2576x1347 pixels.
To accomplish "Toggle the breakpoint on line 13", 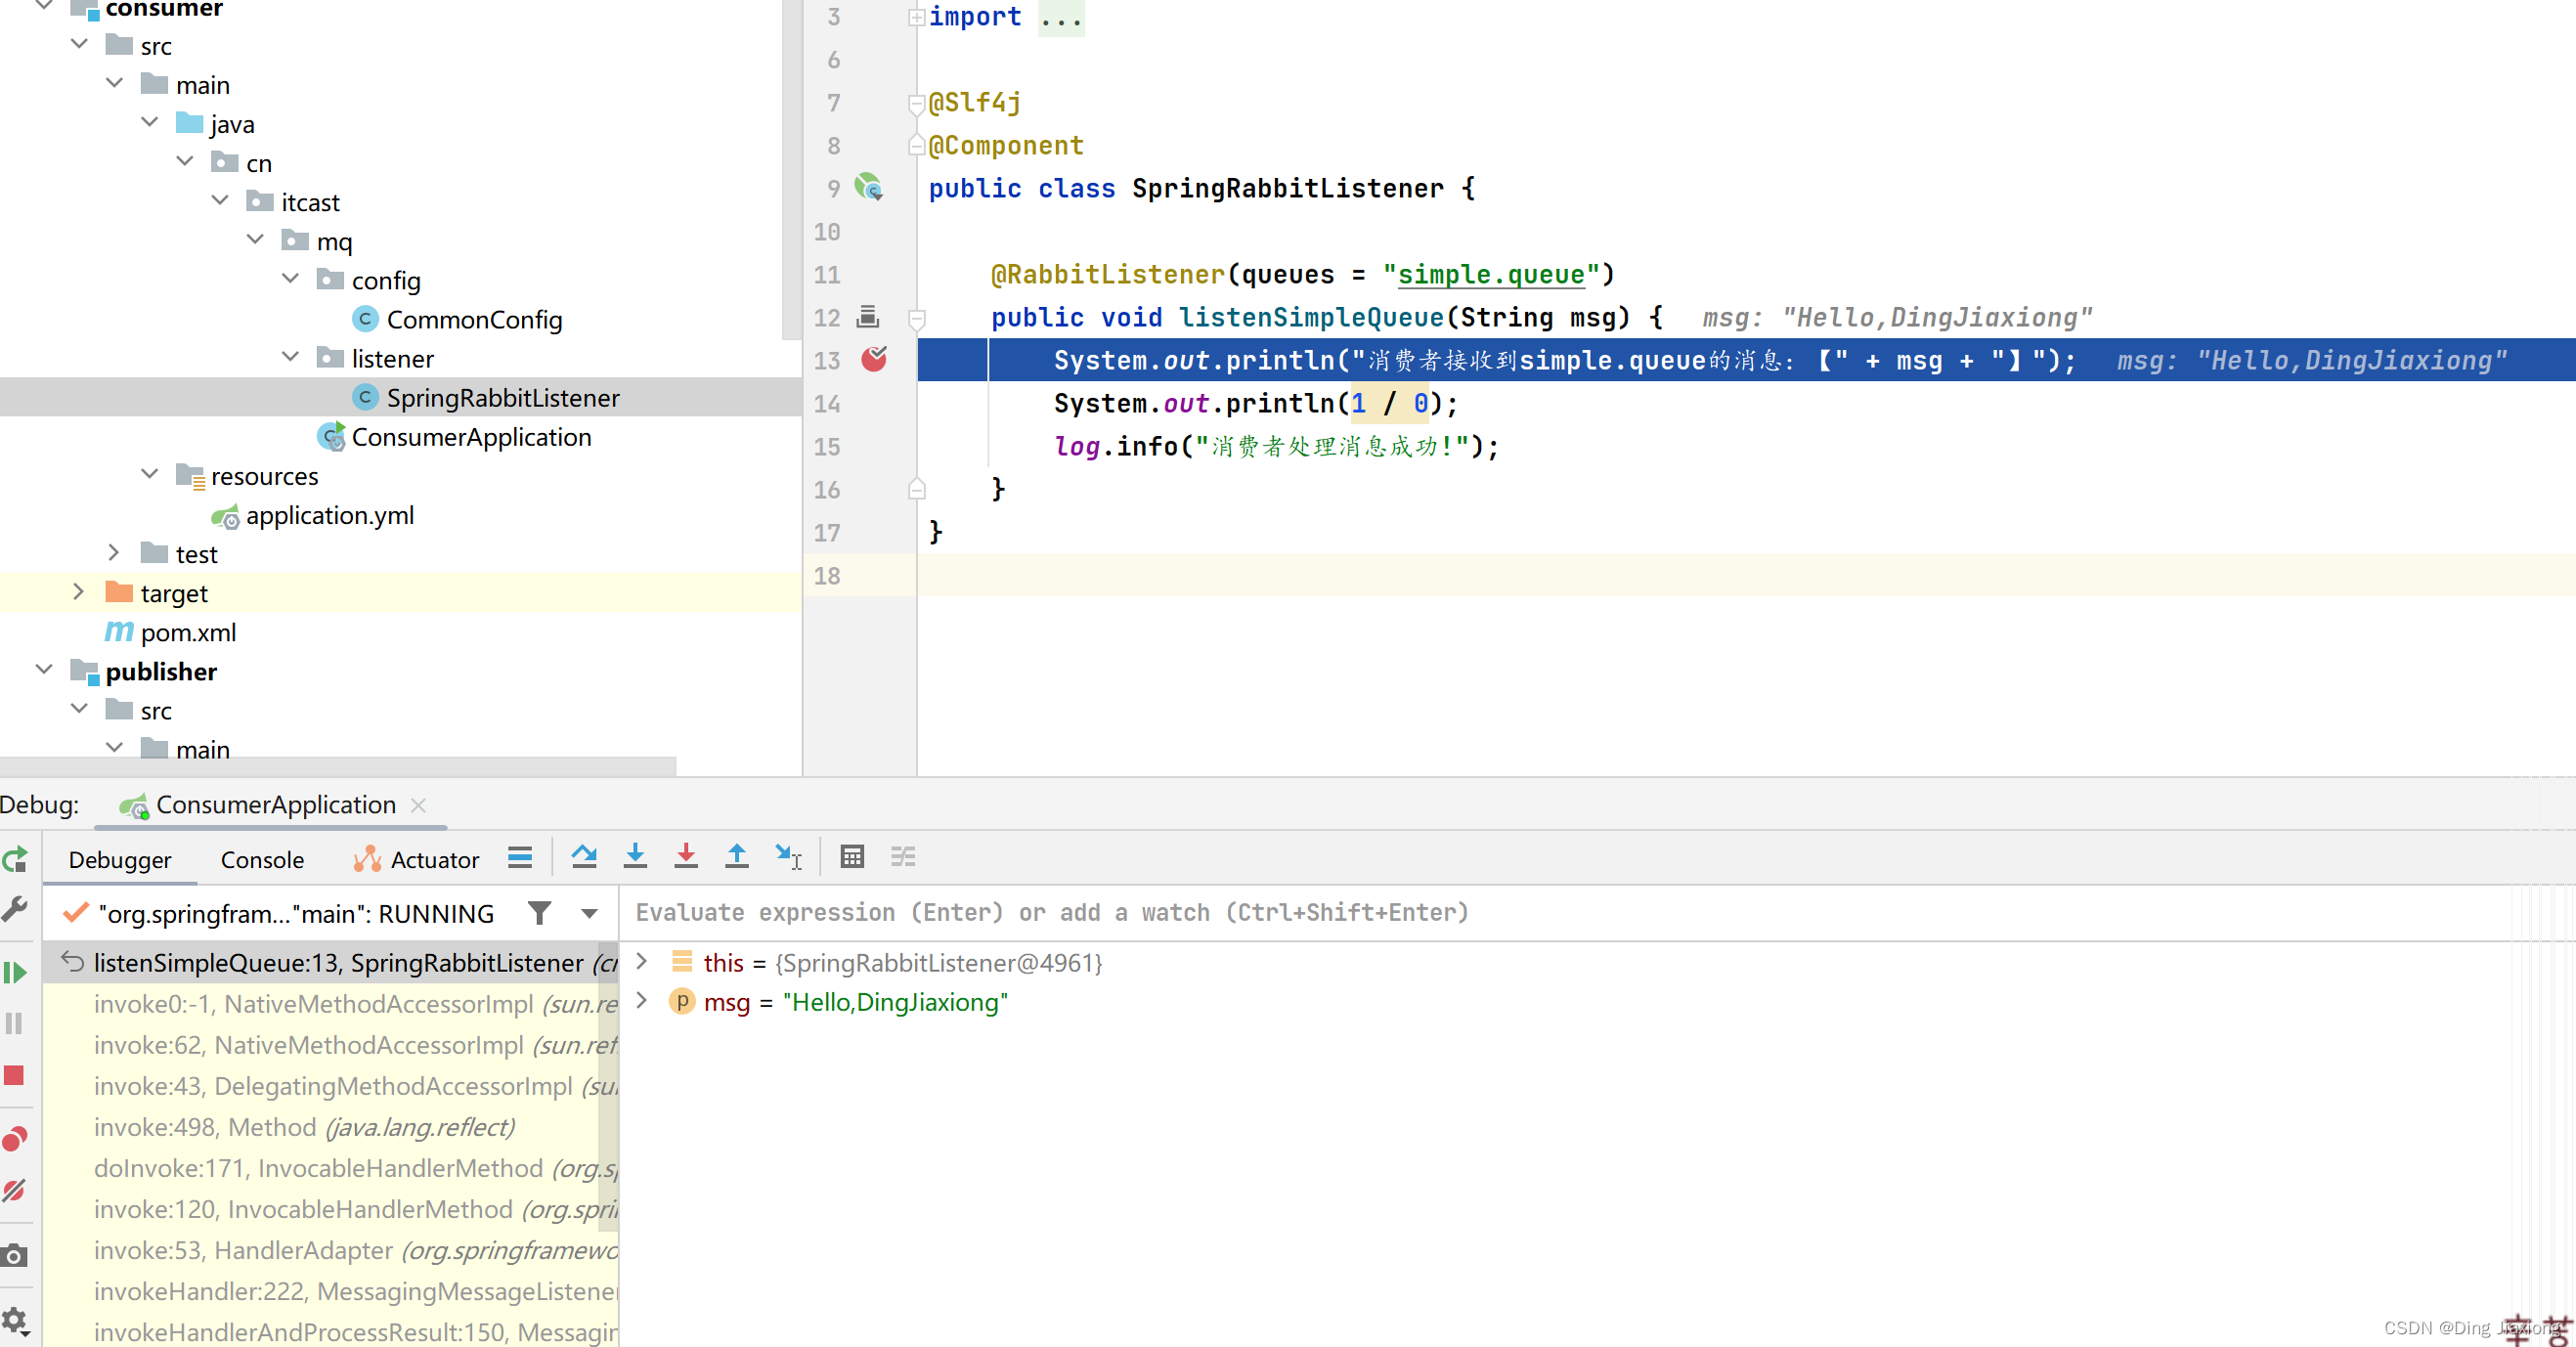I will (x=874, y=360).
